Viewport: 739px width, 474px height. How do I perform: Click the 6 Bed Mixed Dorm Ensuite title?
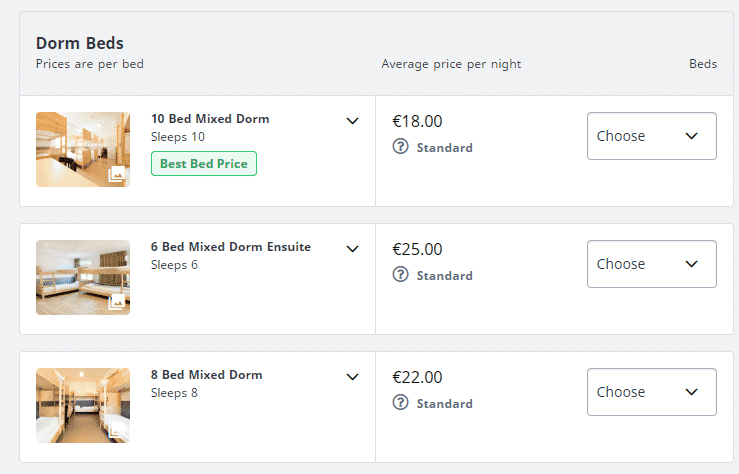coord(231,247)
